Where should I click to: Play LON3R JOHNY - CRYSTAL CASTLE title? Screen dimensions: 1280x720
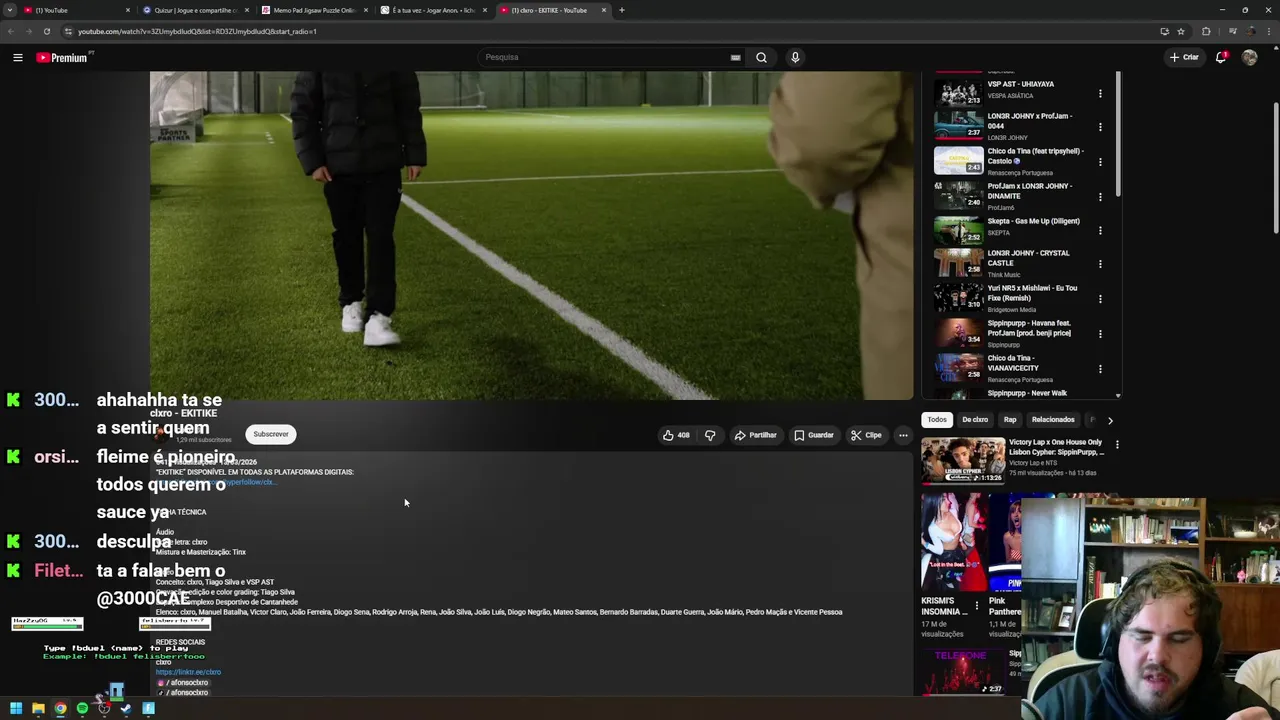1028,258
